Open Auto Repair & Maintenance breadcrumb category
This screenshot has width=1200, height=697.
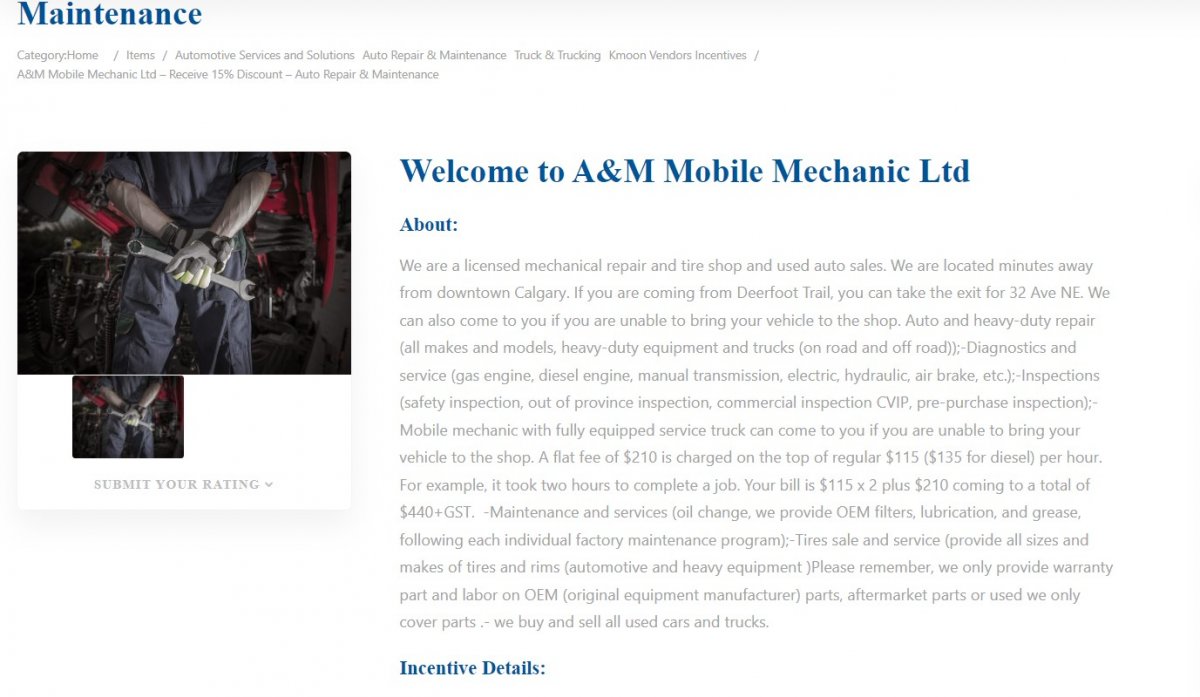tap(434, 55)
